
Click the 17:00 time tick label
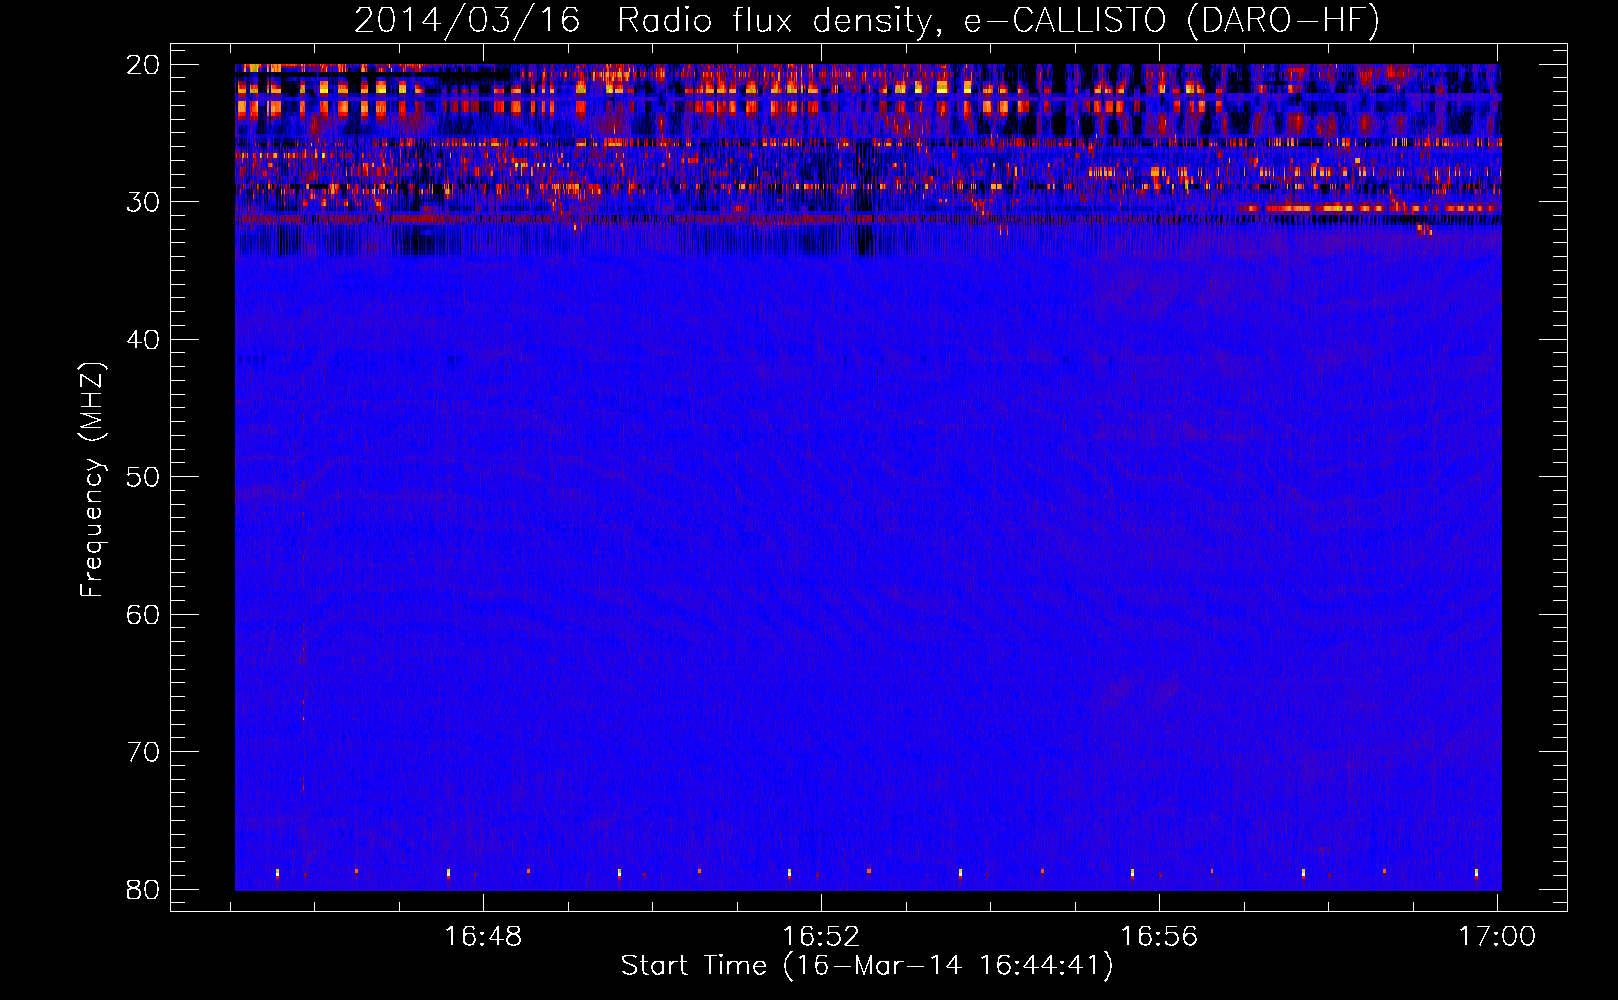pyautogui.click(x=1497, y=937)
